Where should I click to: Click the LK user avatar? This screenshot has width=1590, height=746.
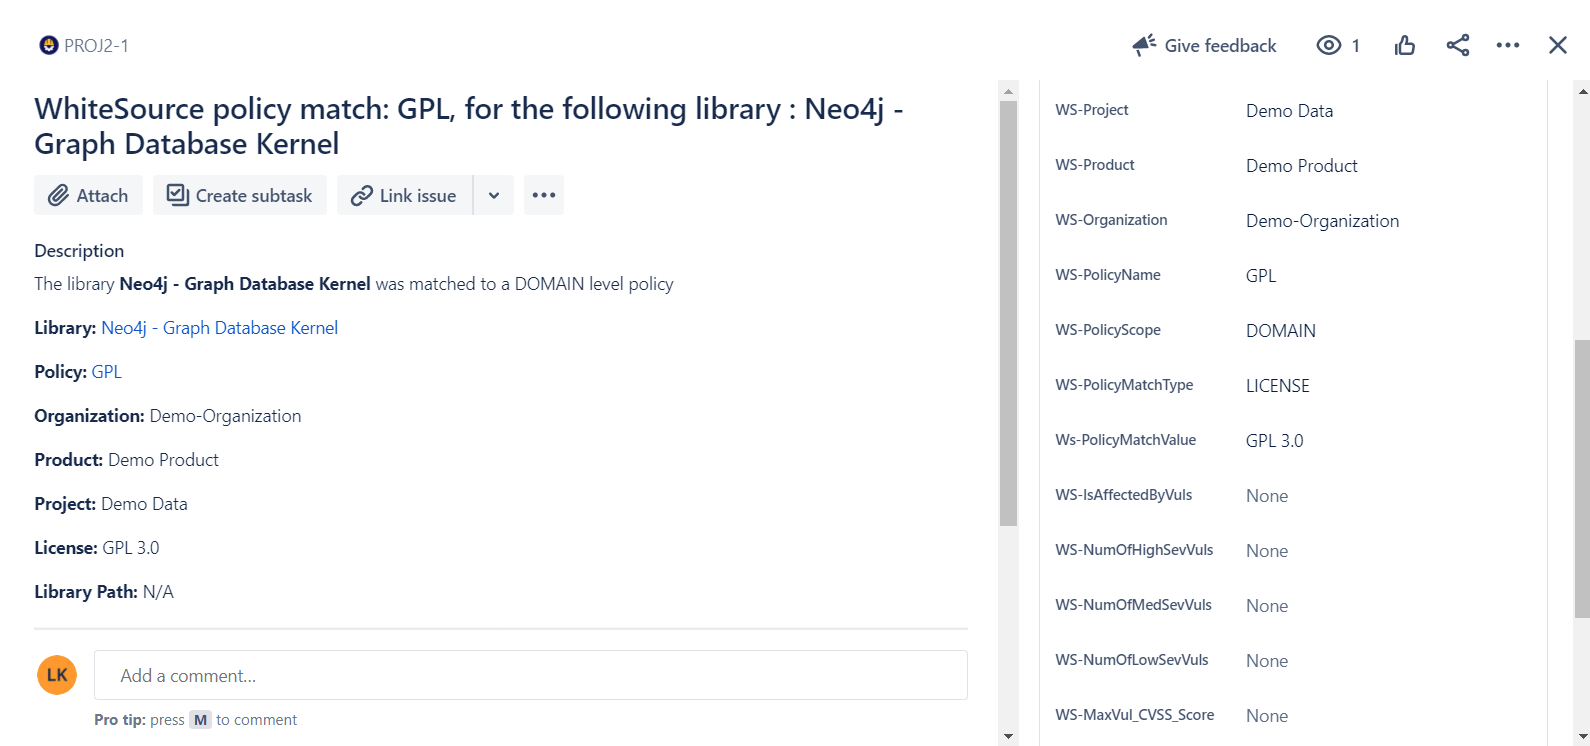click(57, 675)
